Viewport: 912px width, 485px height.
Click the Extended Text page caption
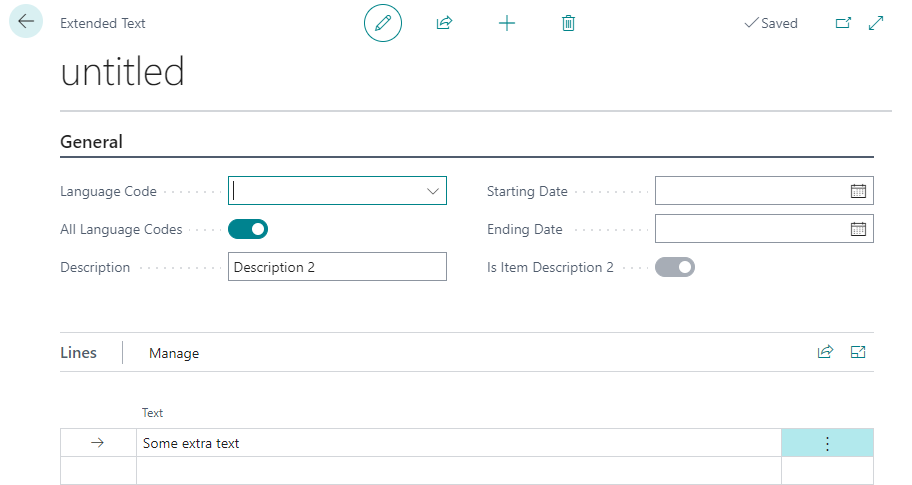point(103,23)
